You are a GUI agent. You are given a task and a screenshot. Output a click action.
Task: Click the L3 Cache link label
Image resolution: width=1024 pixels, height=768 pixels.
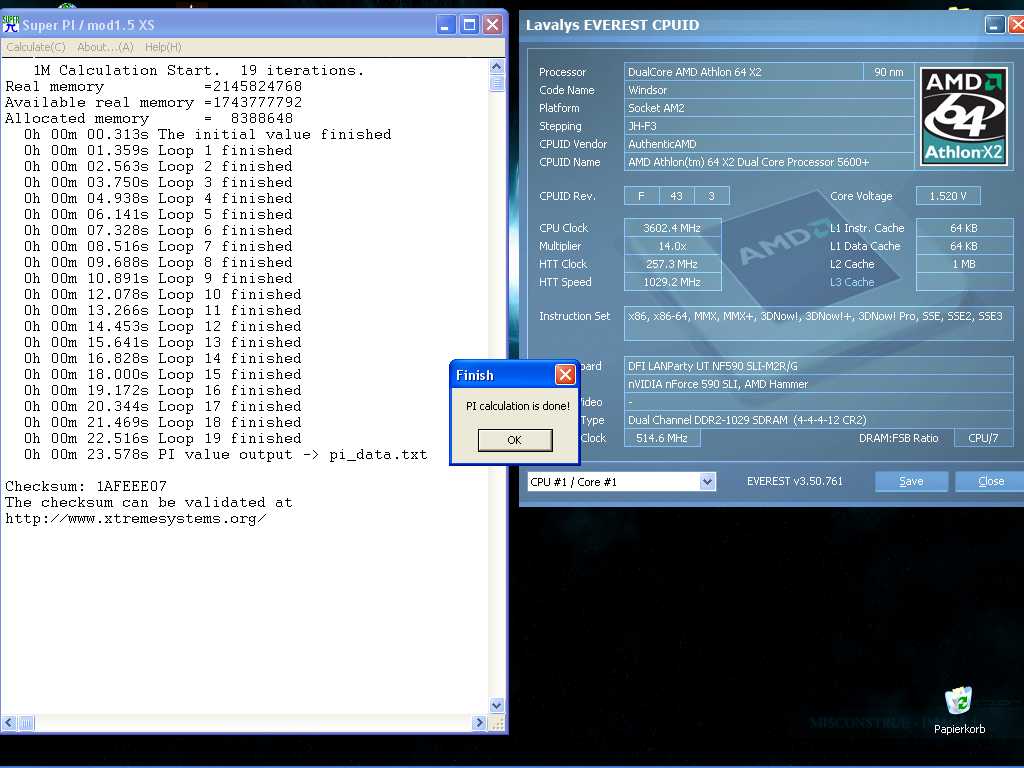852,282
